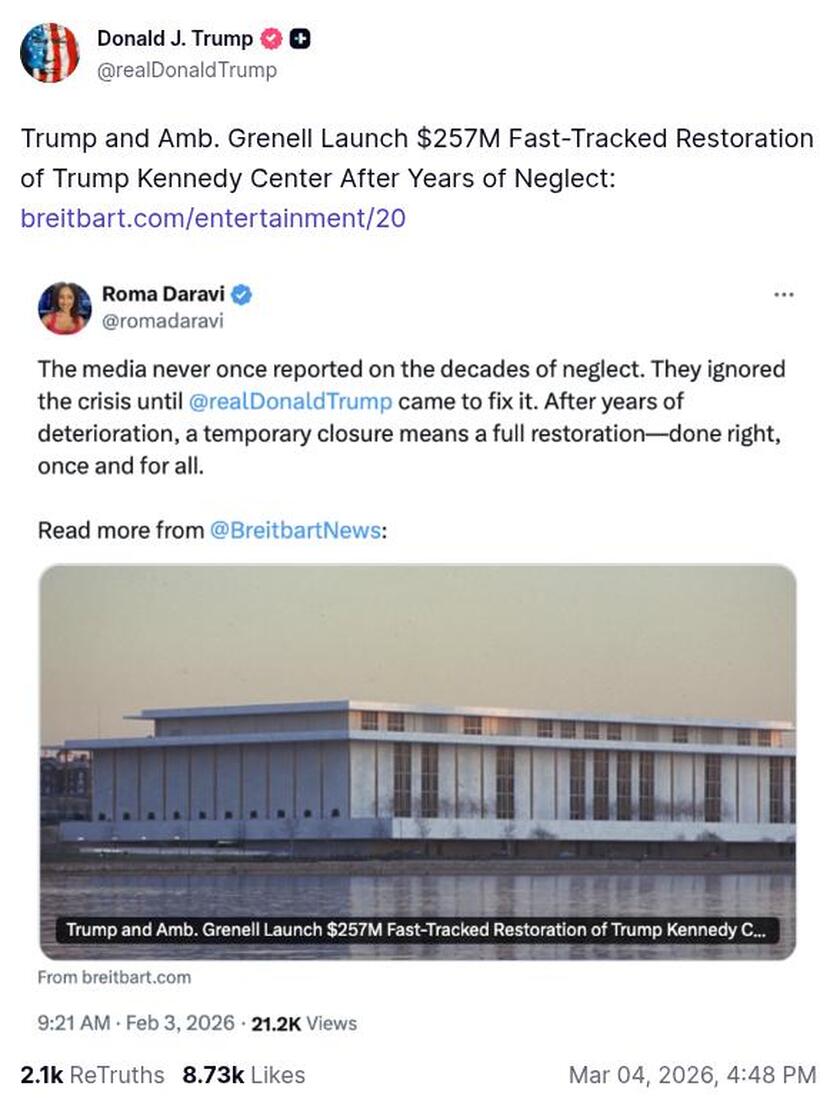
Task: Click the @BreitbartNews mention
Action: click(295, 530)
